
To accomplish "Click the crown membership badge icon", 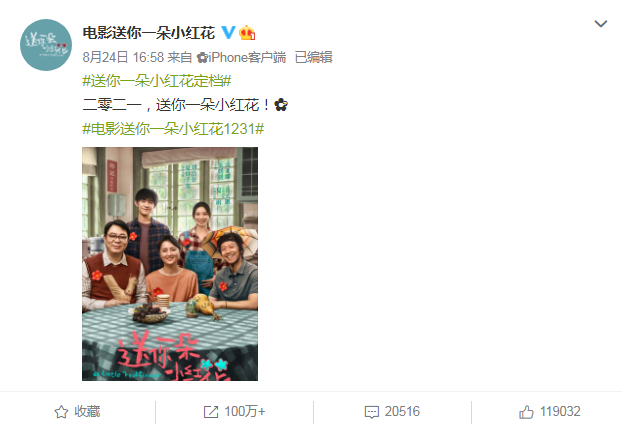I will point(247,33).
